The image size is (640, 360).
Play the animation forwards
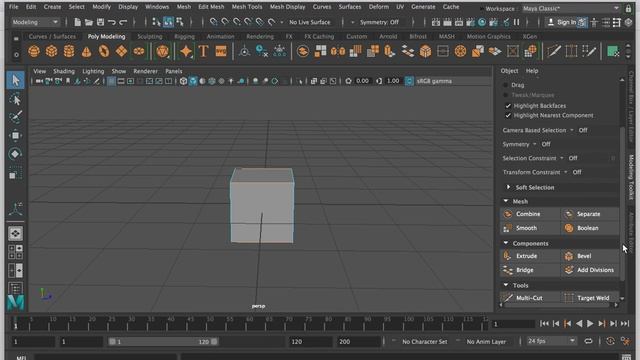[x=590, y=324]
